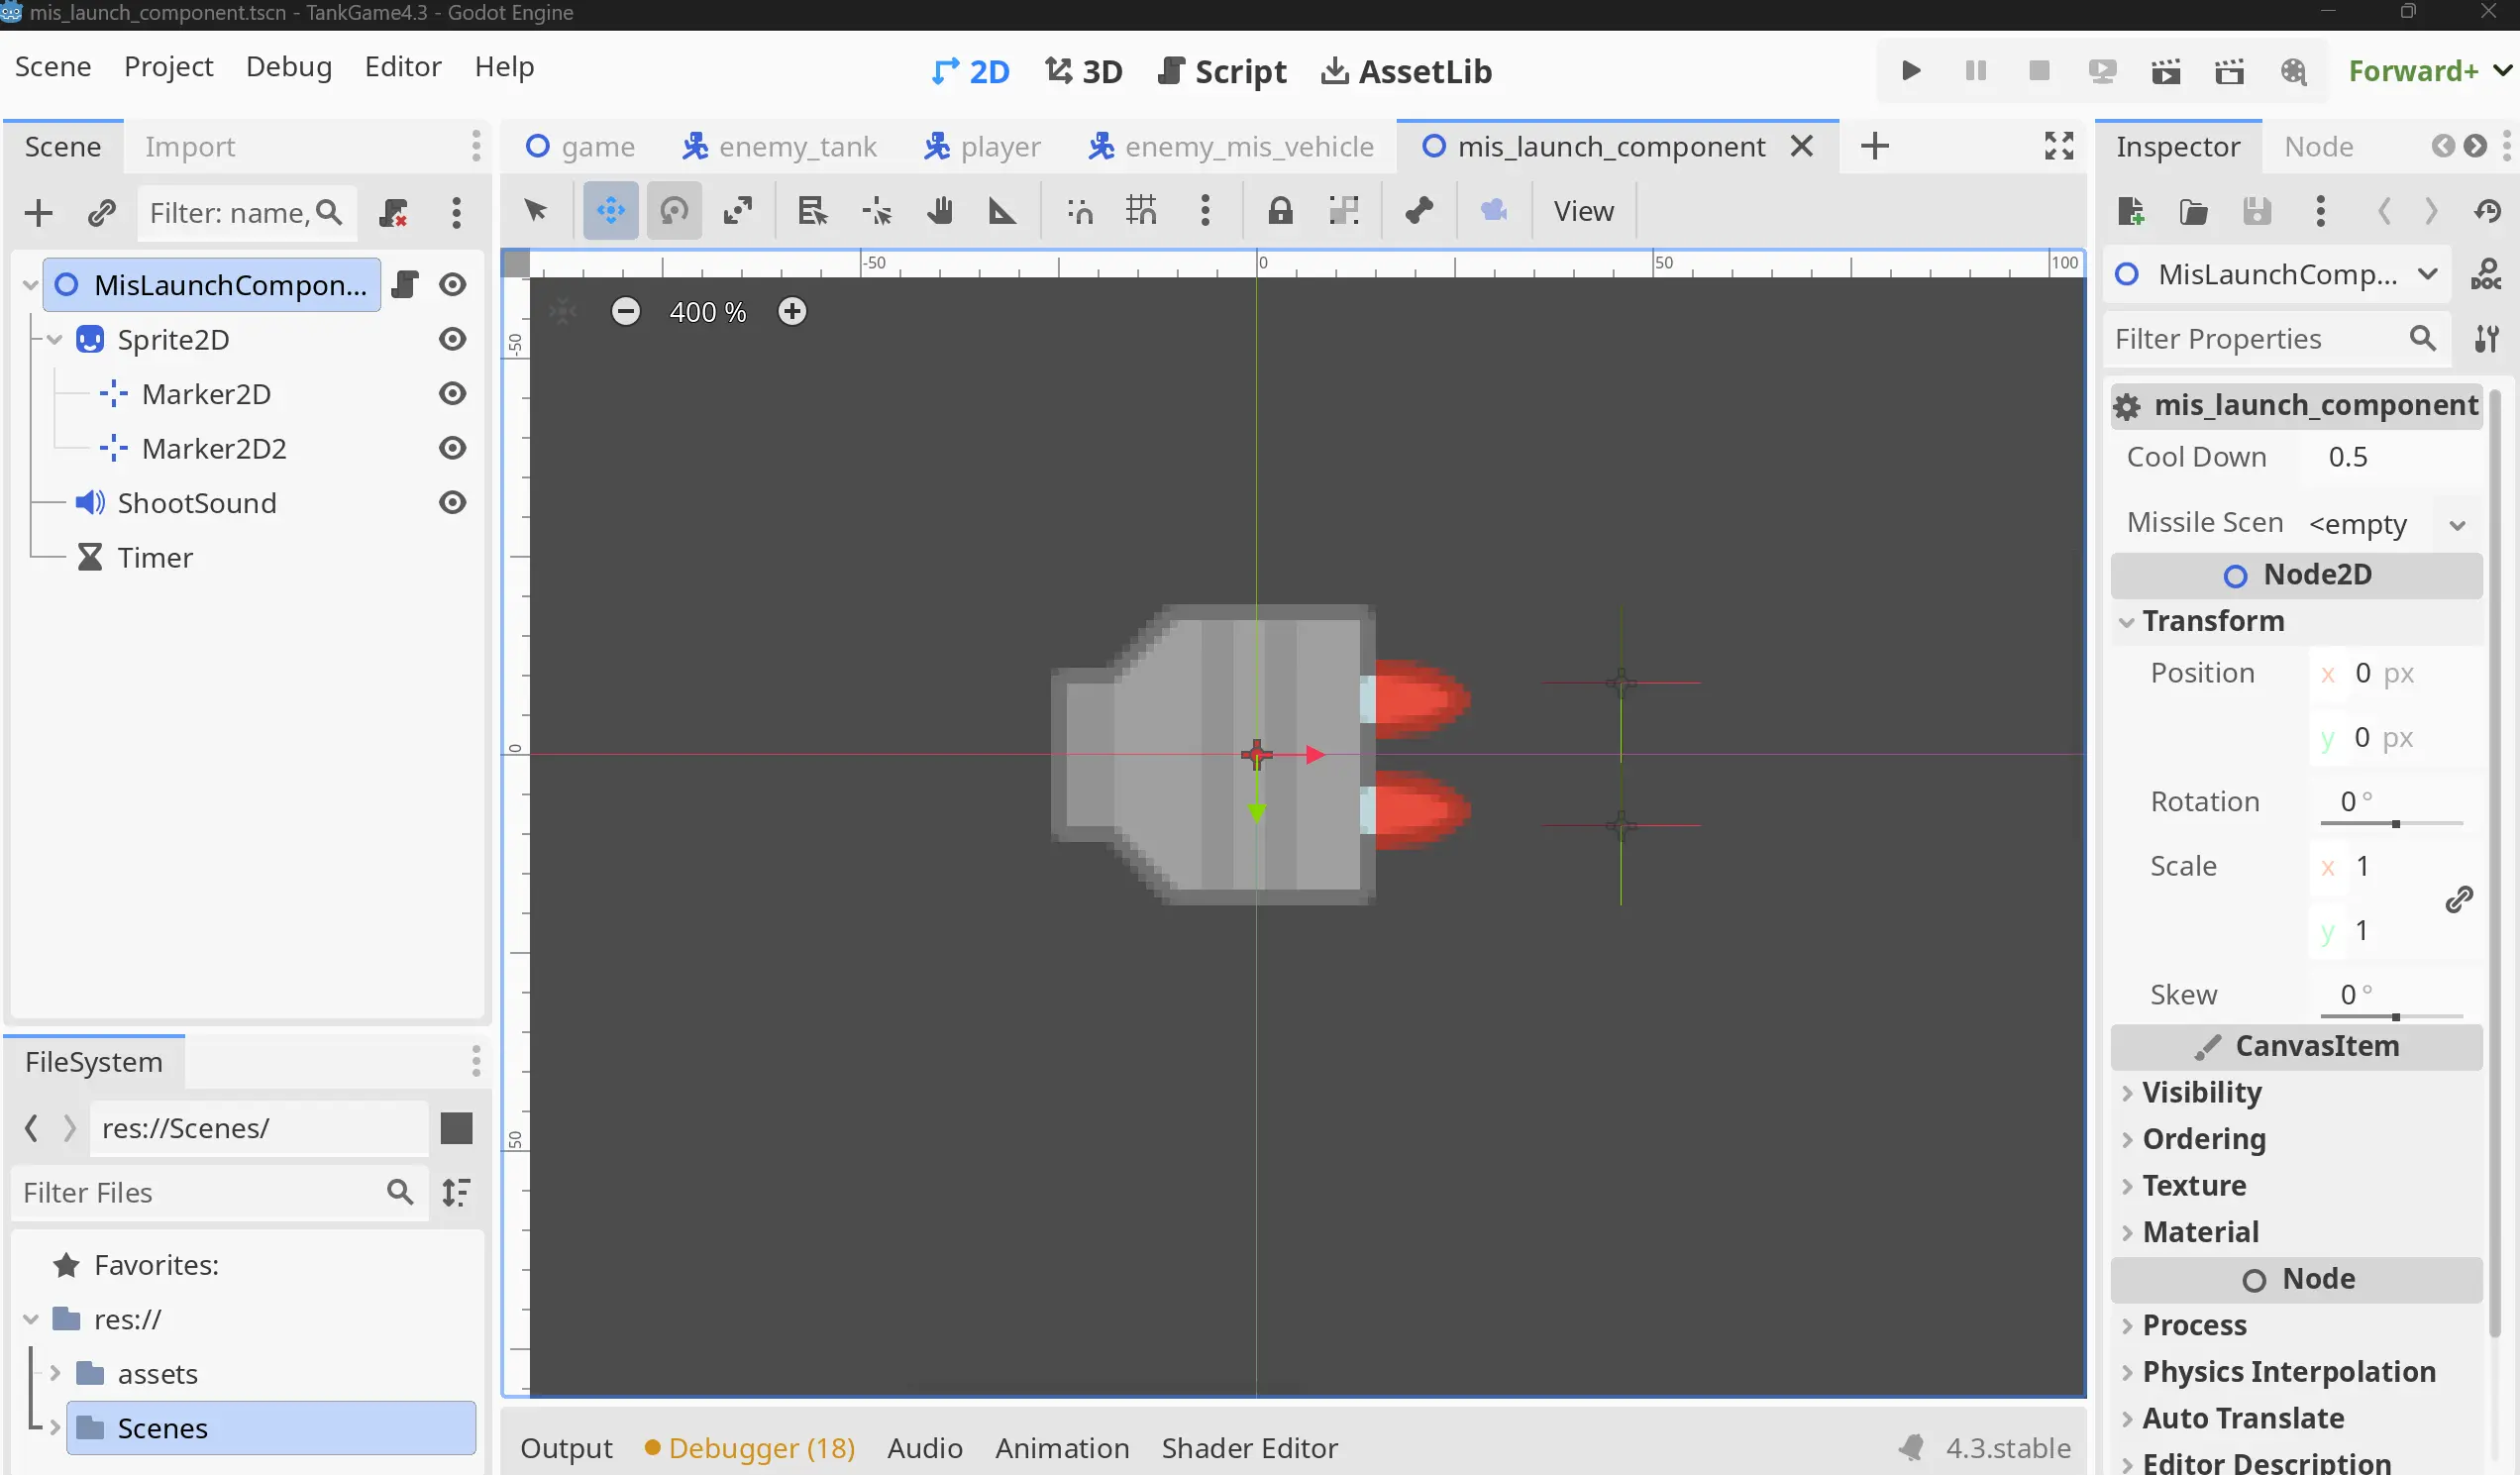Toggle grid snapping

(1141, 211)
